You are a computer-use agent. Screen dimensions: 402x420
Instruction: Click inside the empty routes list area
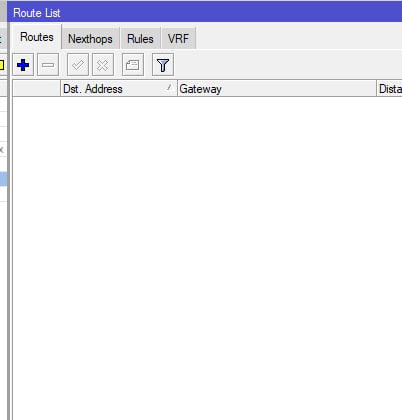[207, 257]
